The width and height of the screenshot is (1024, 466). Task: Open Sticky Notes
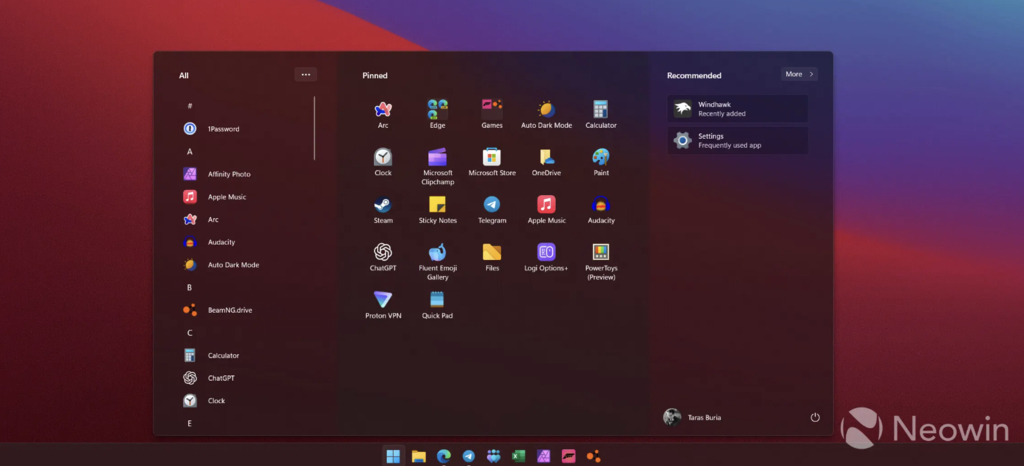pyautogui.click(x=438, y=210)
